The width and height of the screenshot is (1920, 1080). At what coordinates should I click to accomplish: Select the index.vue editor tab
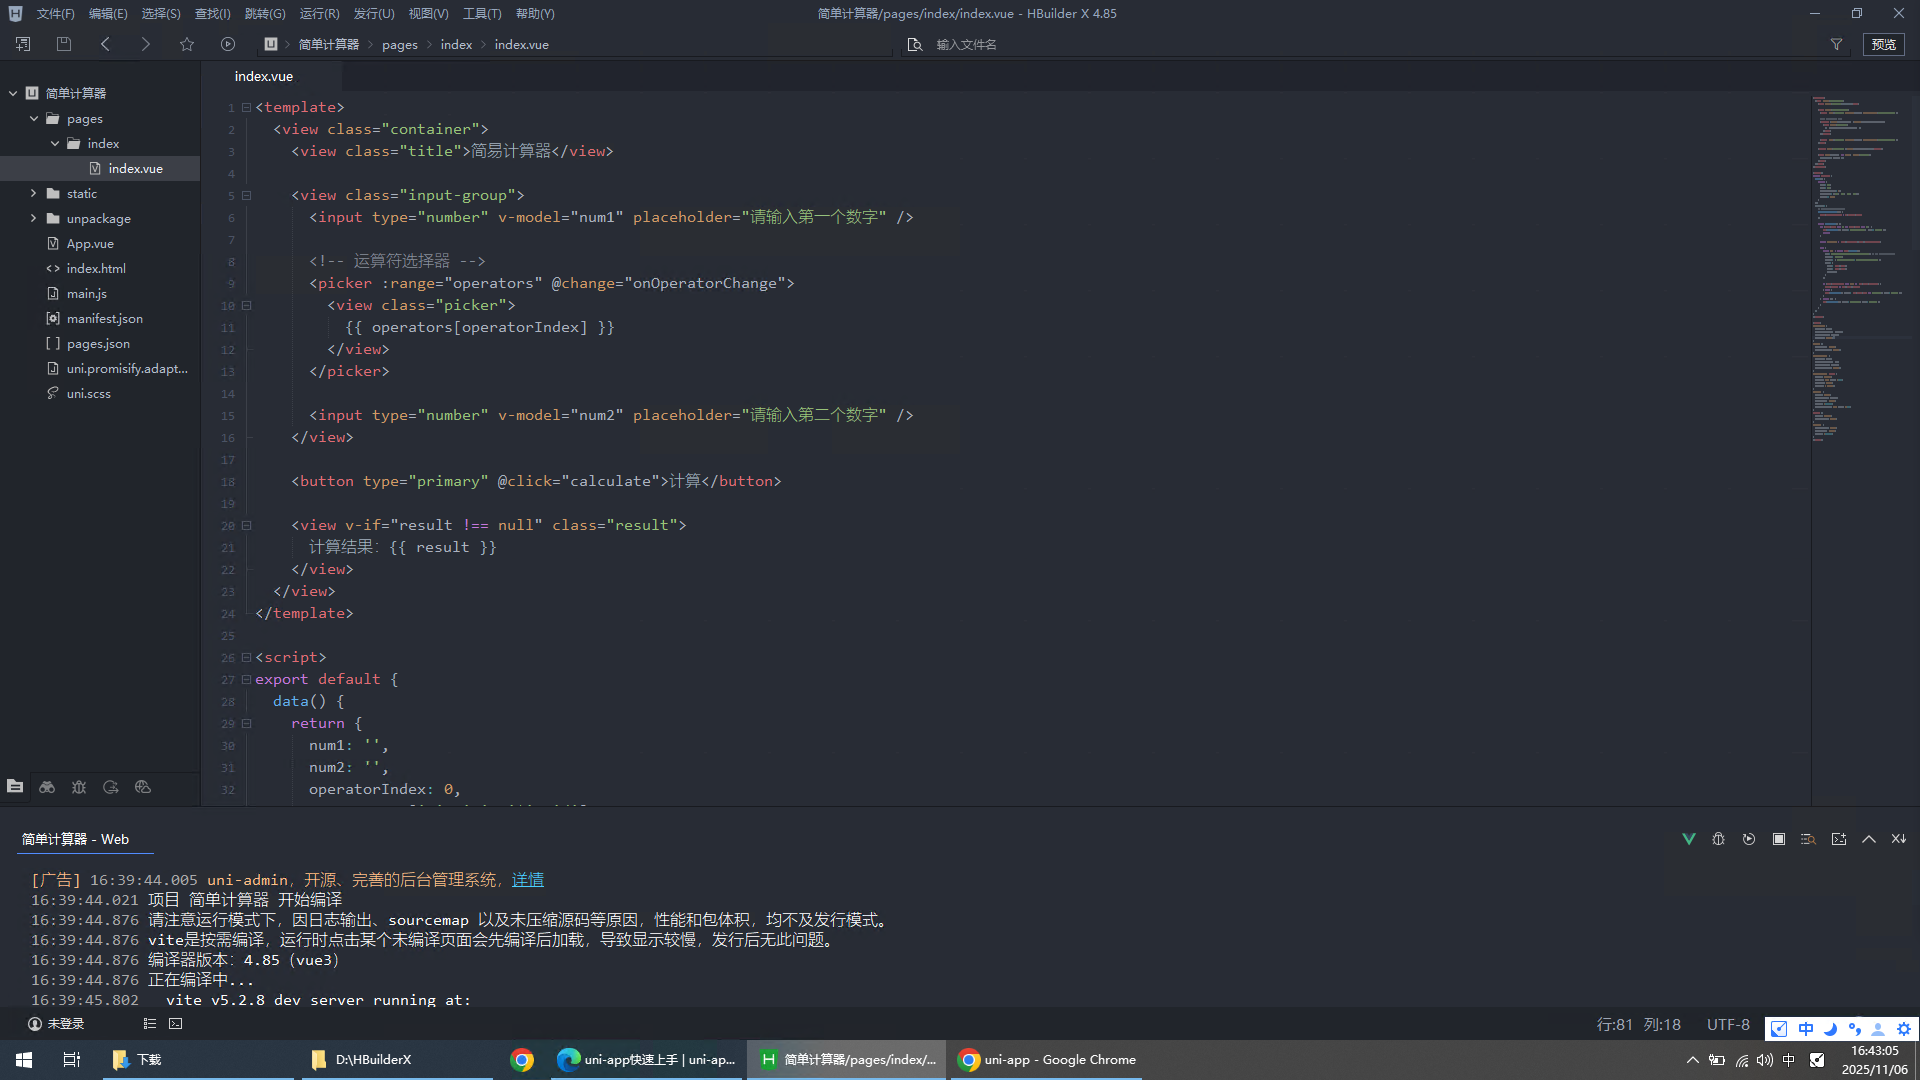click(x=264, y=76)
